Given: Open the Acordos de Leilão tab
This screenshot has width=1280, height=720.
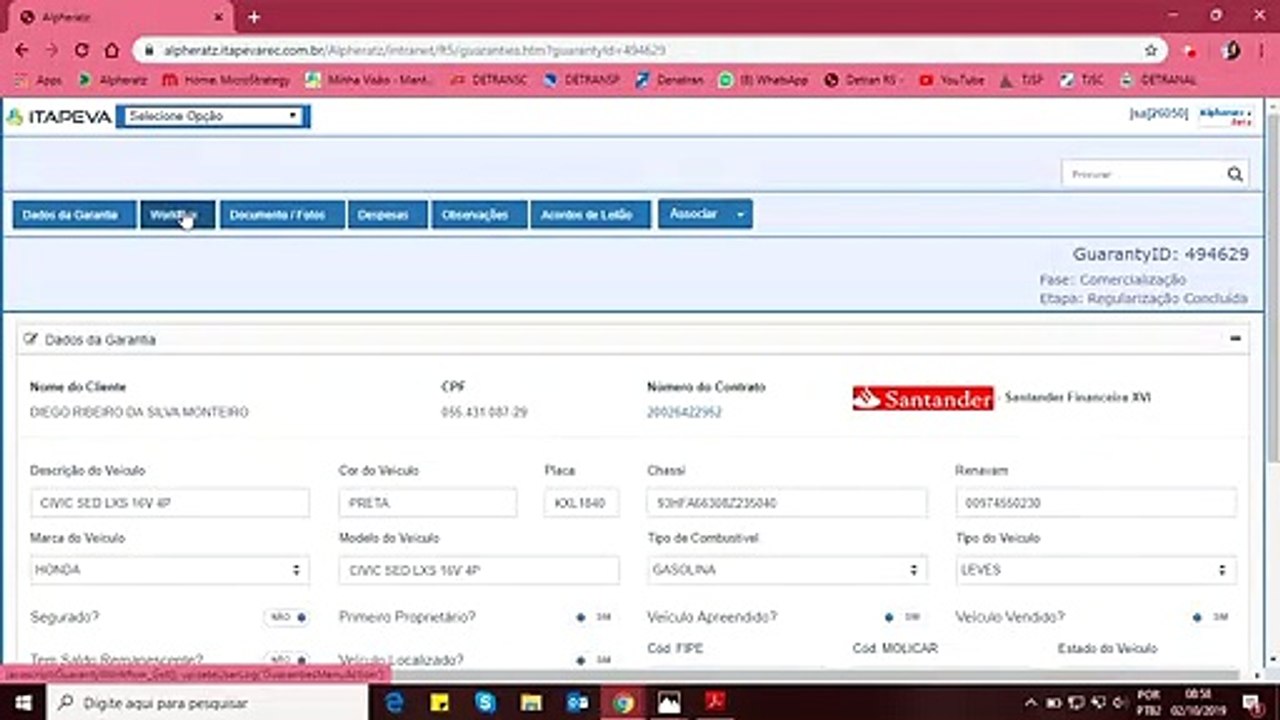Looking at the screenshot, I should (590, 215).
